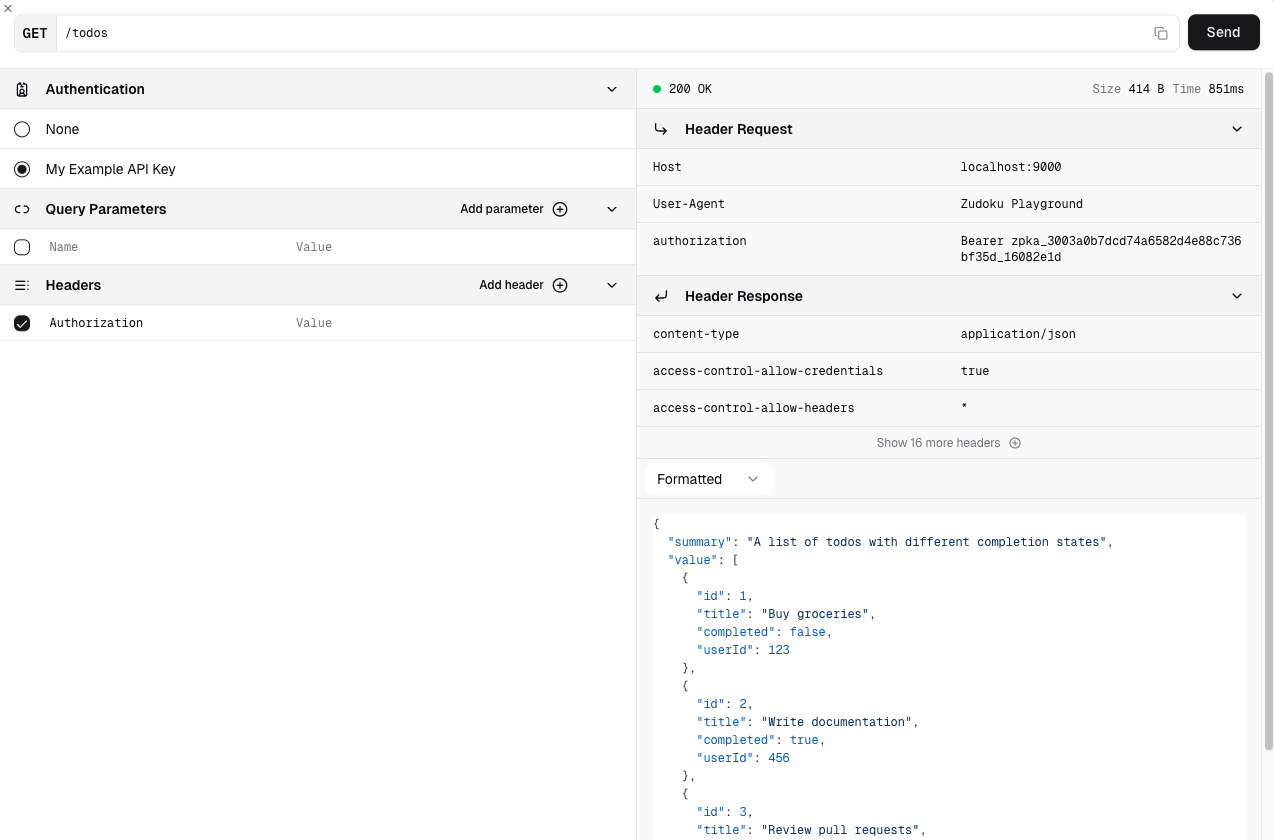1274x840 pixels.
Task: Click the Headers list icon
Action: tap(22, 285)
